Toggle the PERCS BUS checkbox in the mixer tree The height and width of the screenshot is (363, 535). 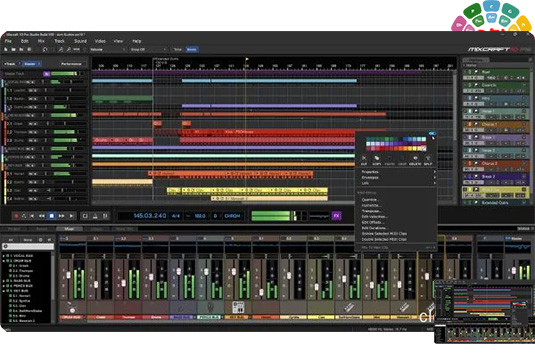[8, 286]
